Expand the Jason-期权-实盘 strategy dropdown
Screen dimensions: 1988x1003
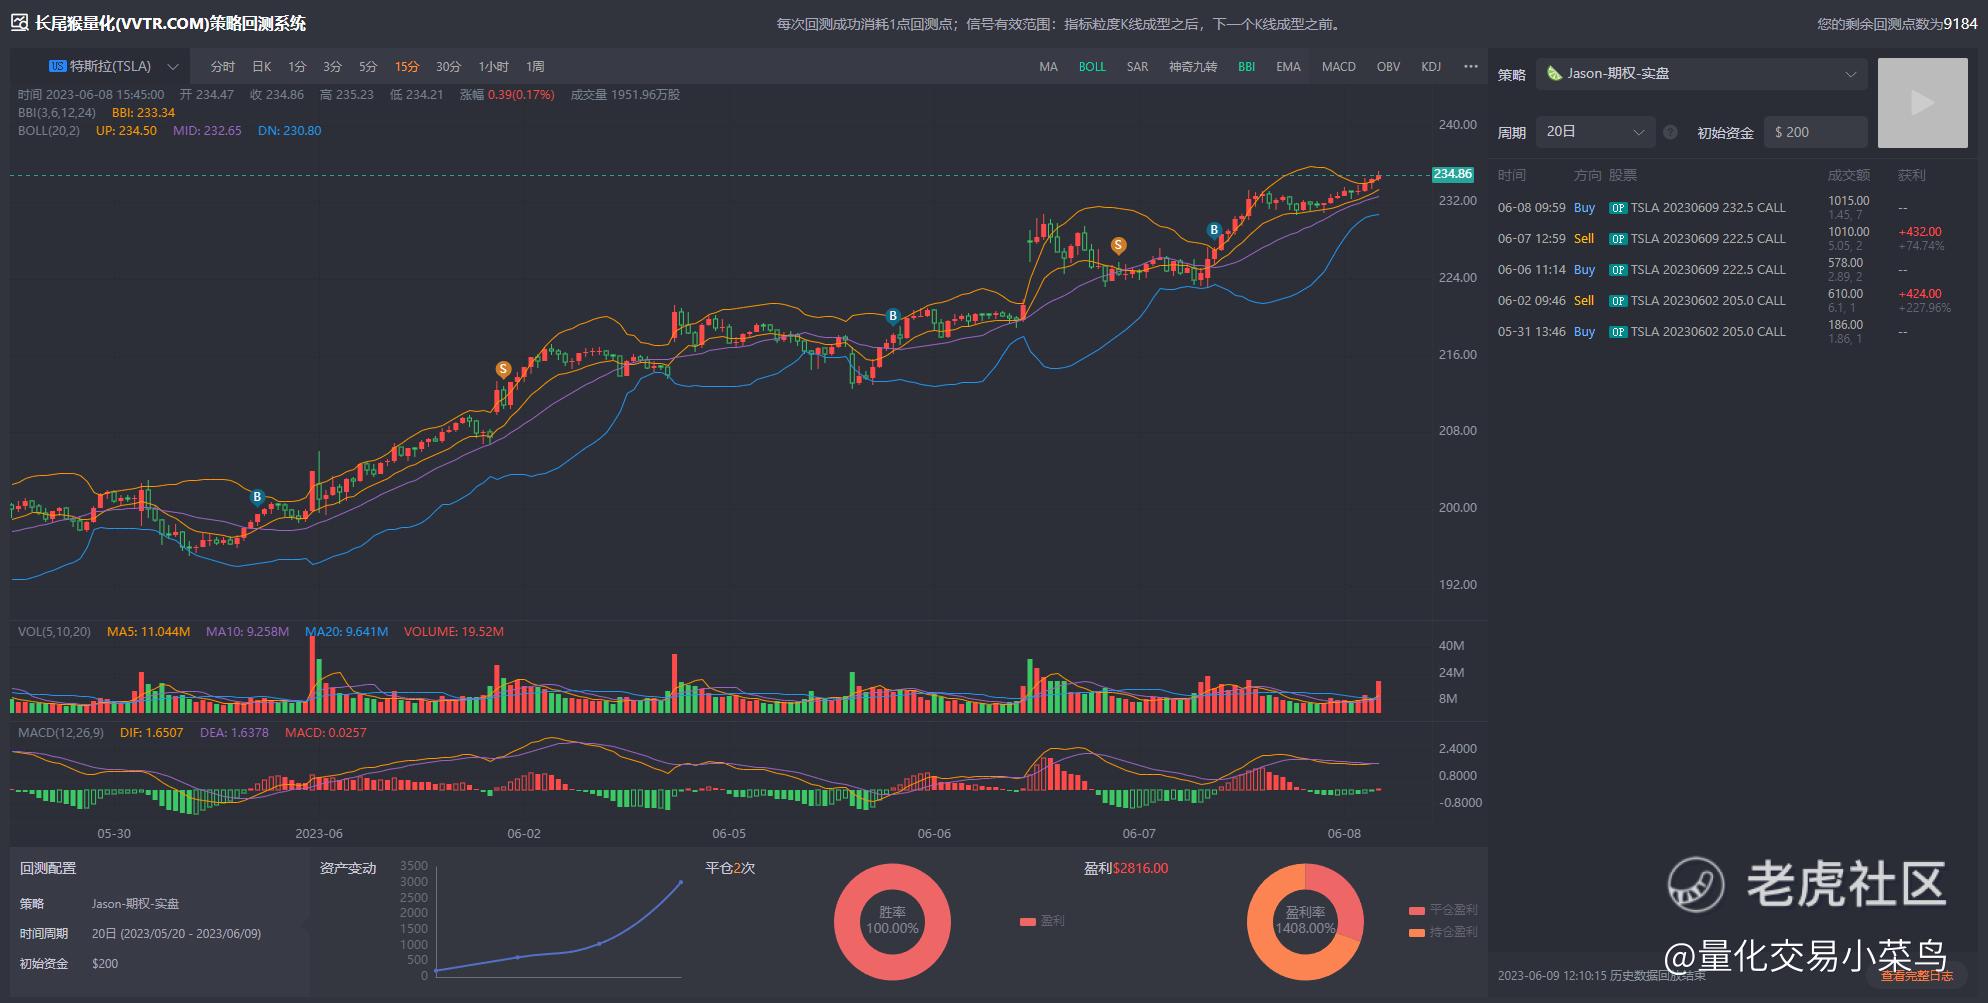[1702, 74]
